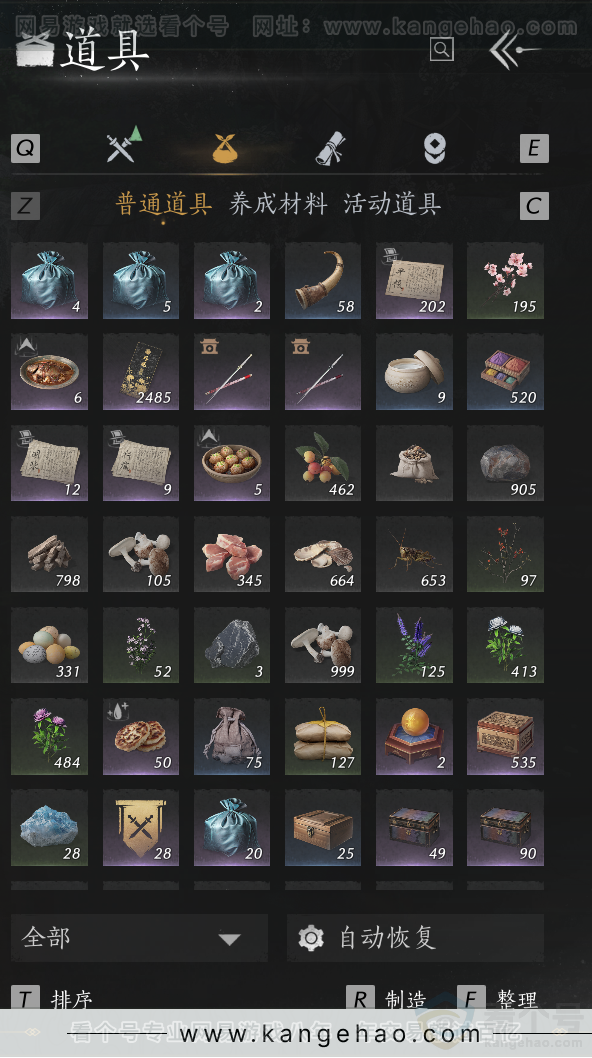Switch to the 普通道具 tab
592x1058 pixels.
164,204
